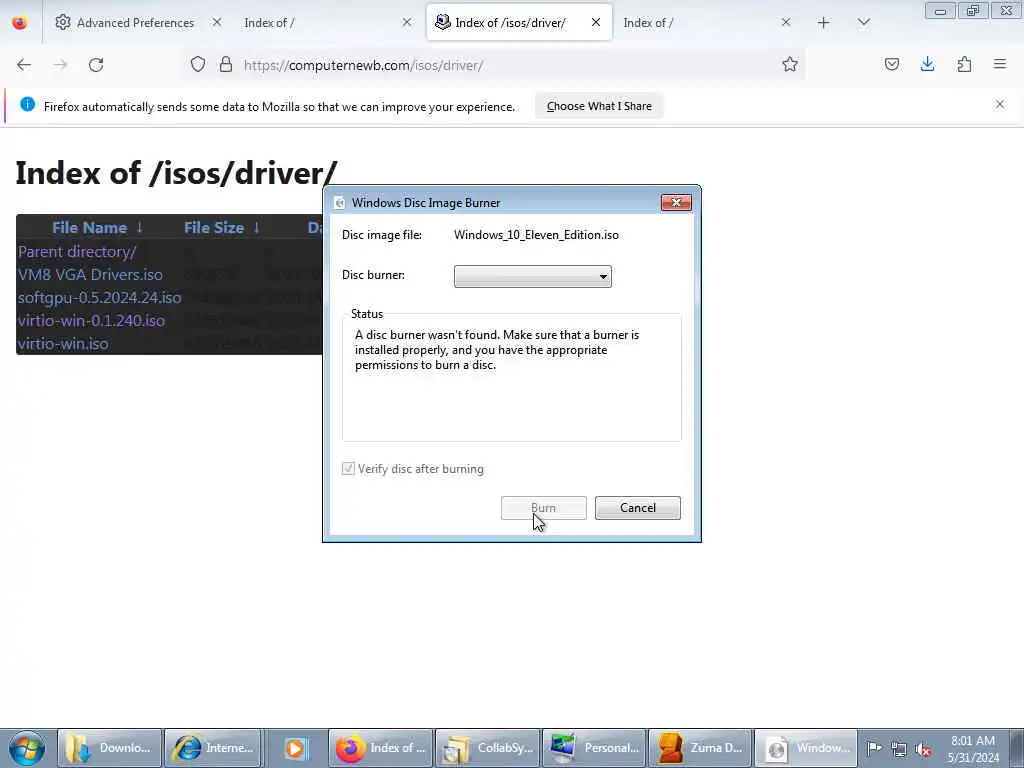
Task: Click the File Size descending sort arrow
Action: pos(257,227)
